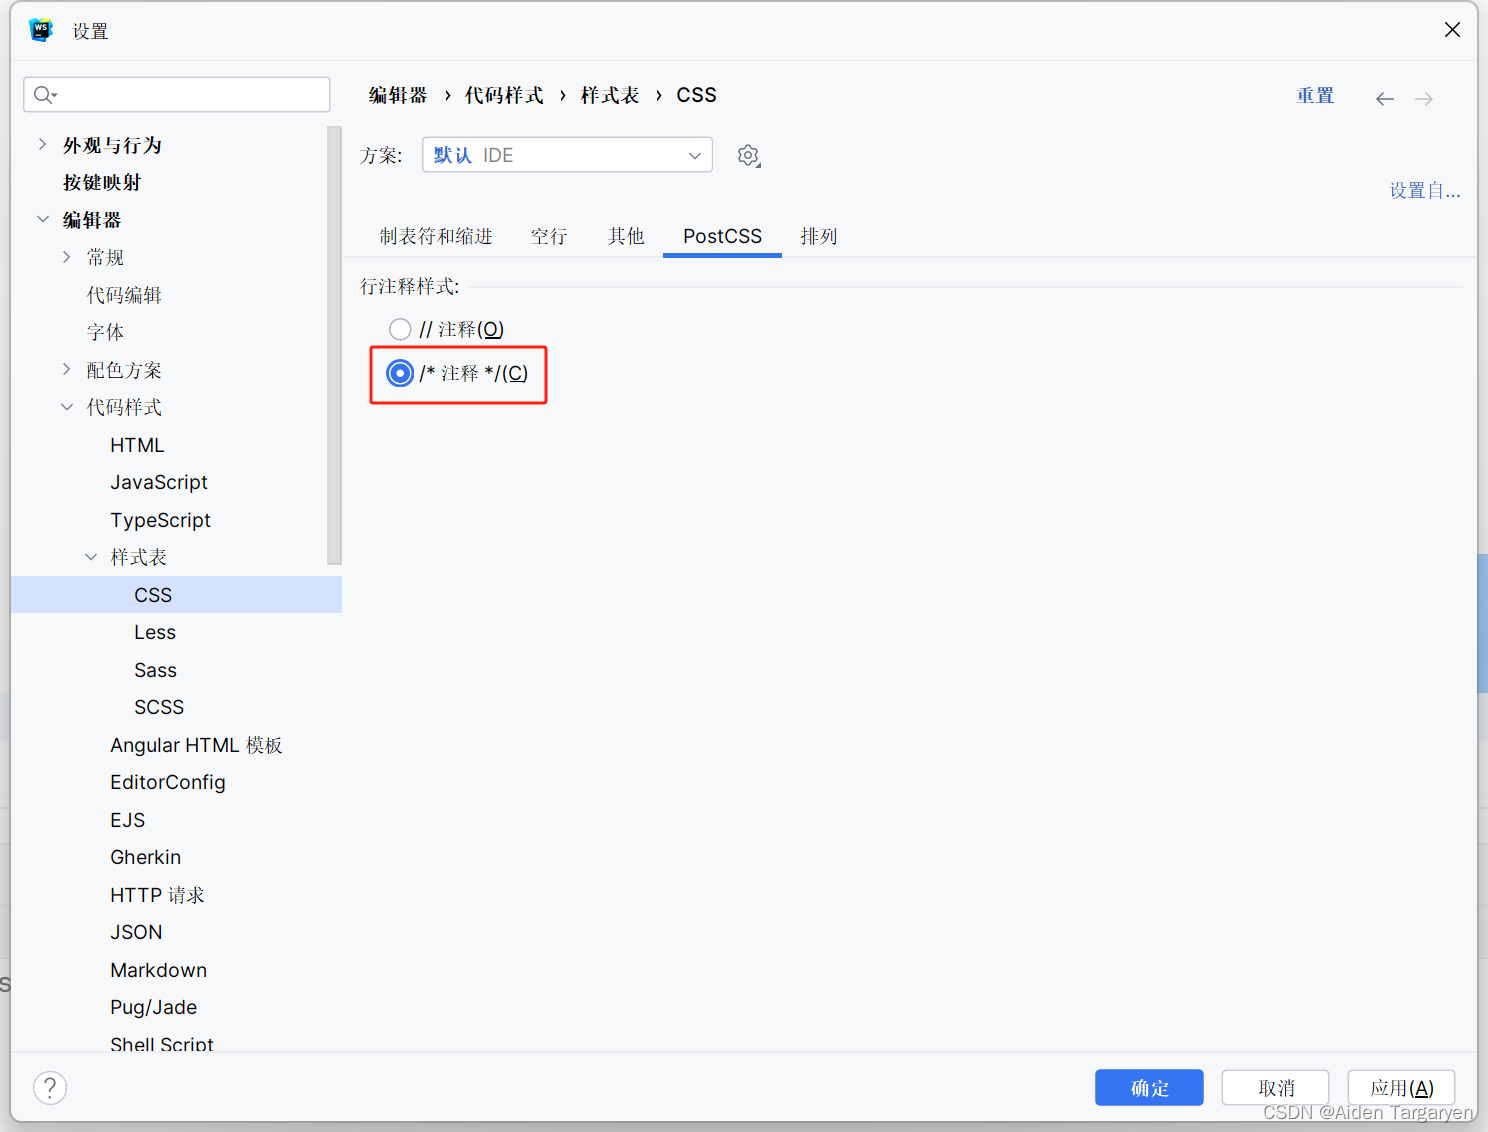Select 按键映射 in the tree
The width and height of the screenshot is (1488, 1132).
click(x=102, y=183)
